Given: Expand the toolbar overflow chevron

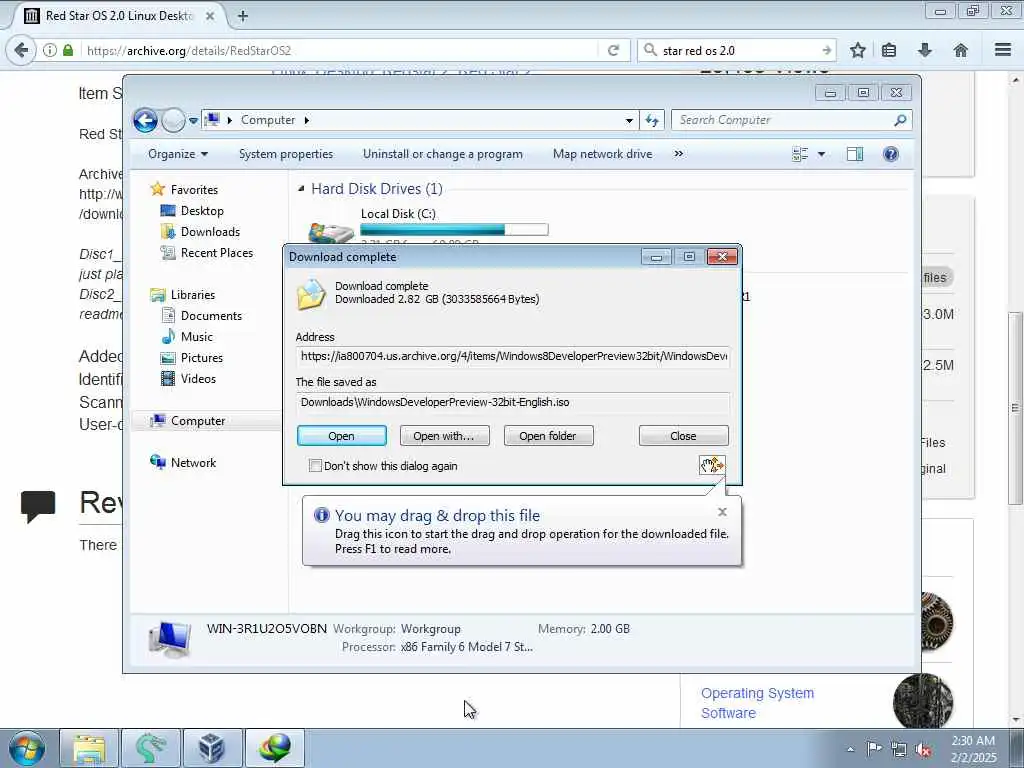Looking at the screenshot, I should 679,154.
